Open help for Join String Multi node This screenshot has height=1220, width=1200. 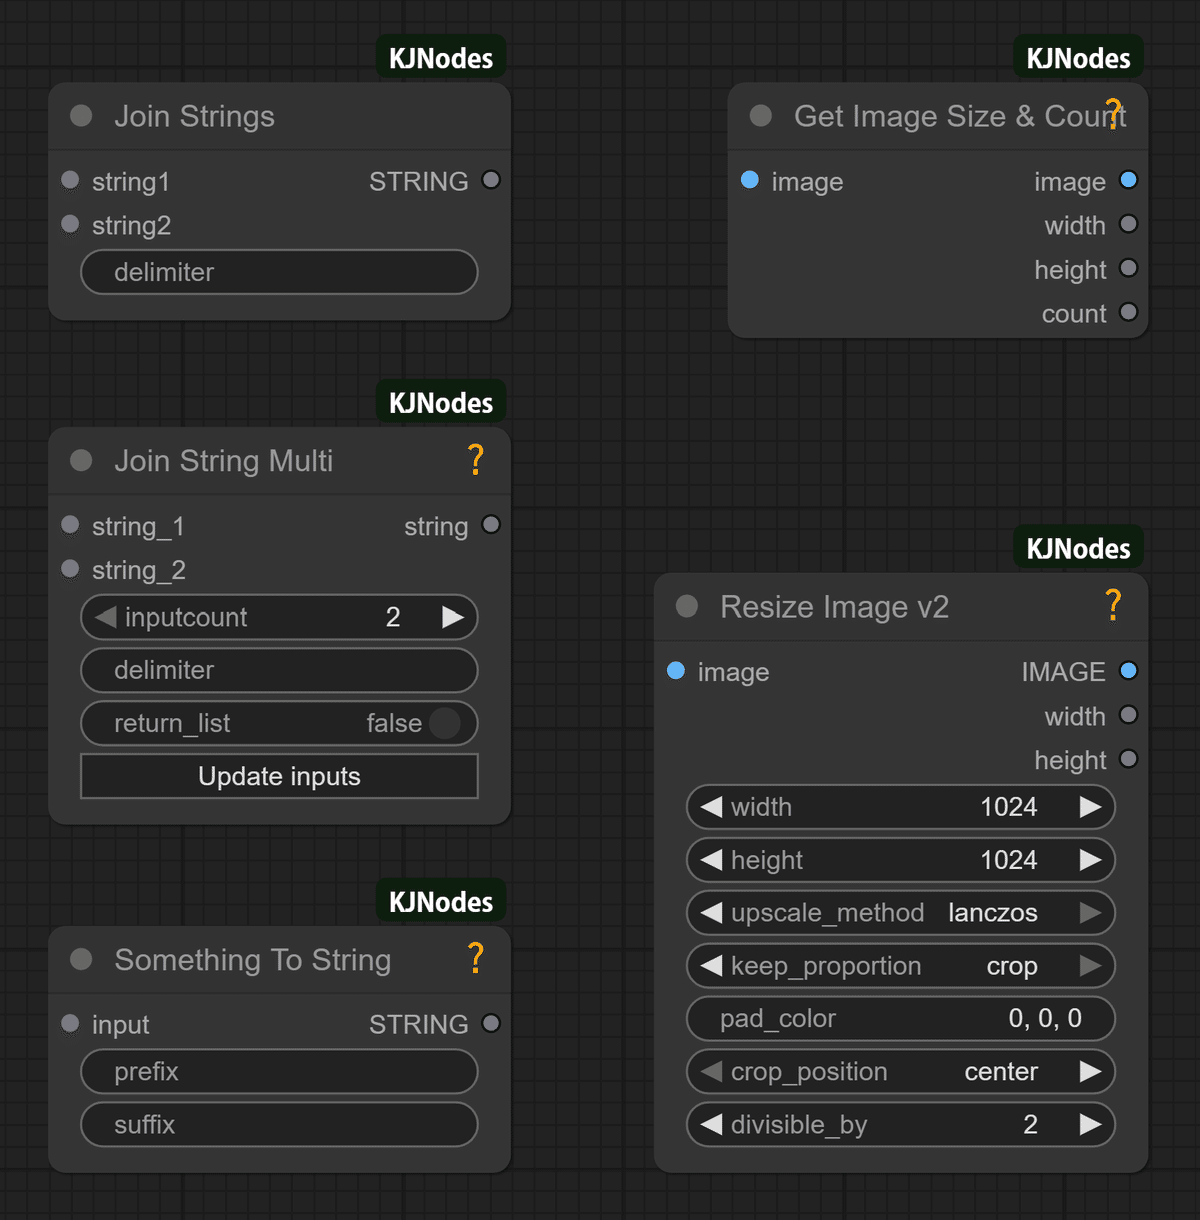476,460
